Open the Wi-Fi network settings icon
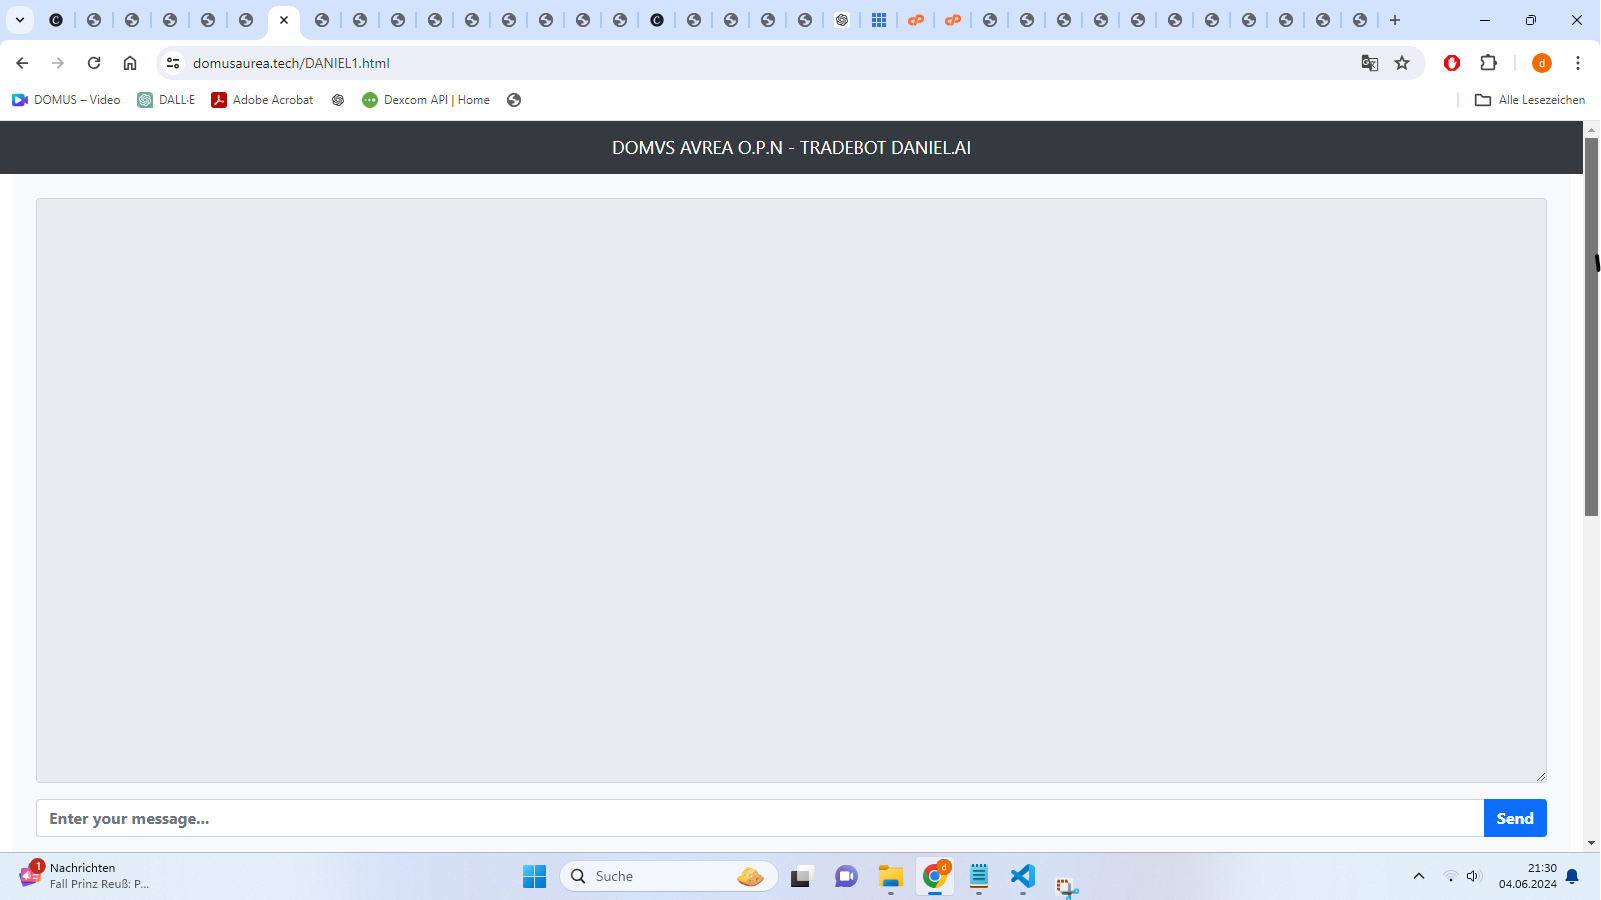Screen dimensions: 1601x900 pyautogui.click(x=1450, y=876)
